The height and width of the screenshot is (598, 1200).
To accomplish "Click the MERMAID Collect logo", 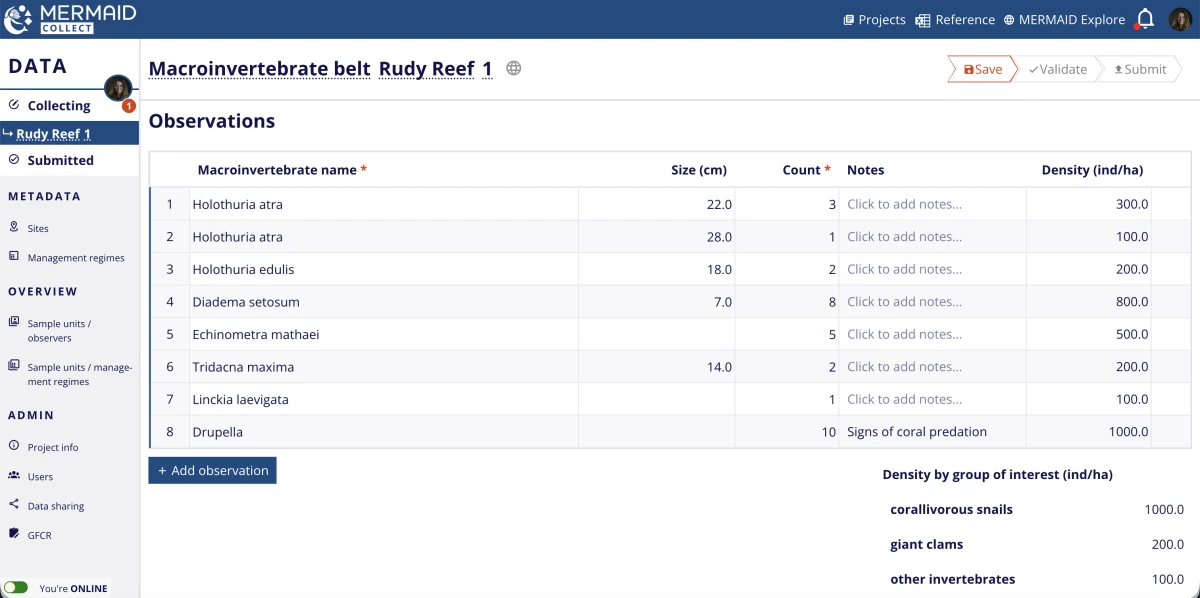I will click(70, 18).
